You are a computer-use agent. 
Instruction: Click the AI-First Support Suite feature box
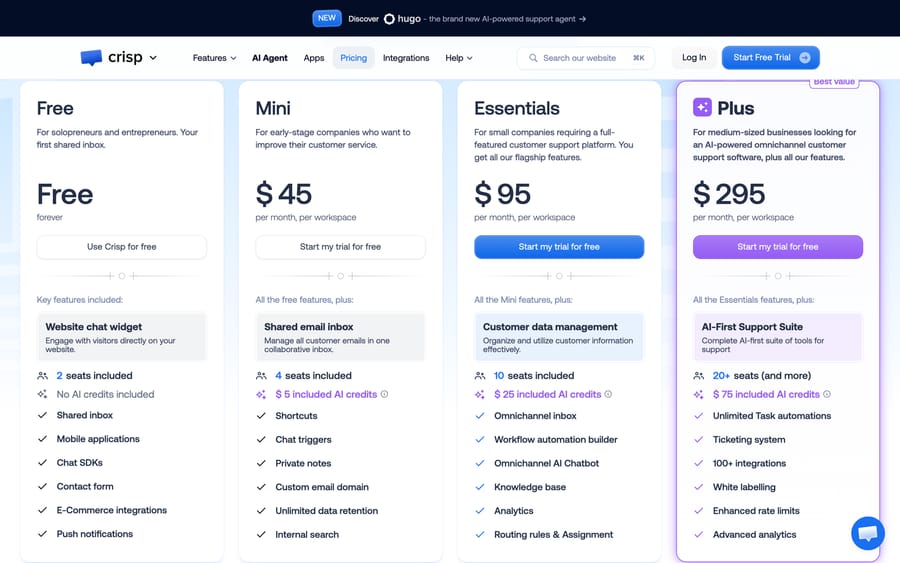tap(777, 337)
